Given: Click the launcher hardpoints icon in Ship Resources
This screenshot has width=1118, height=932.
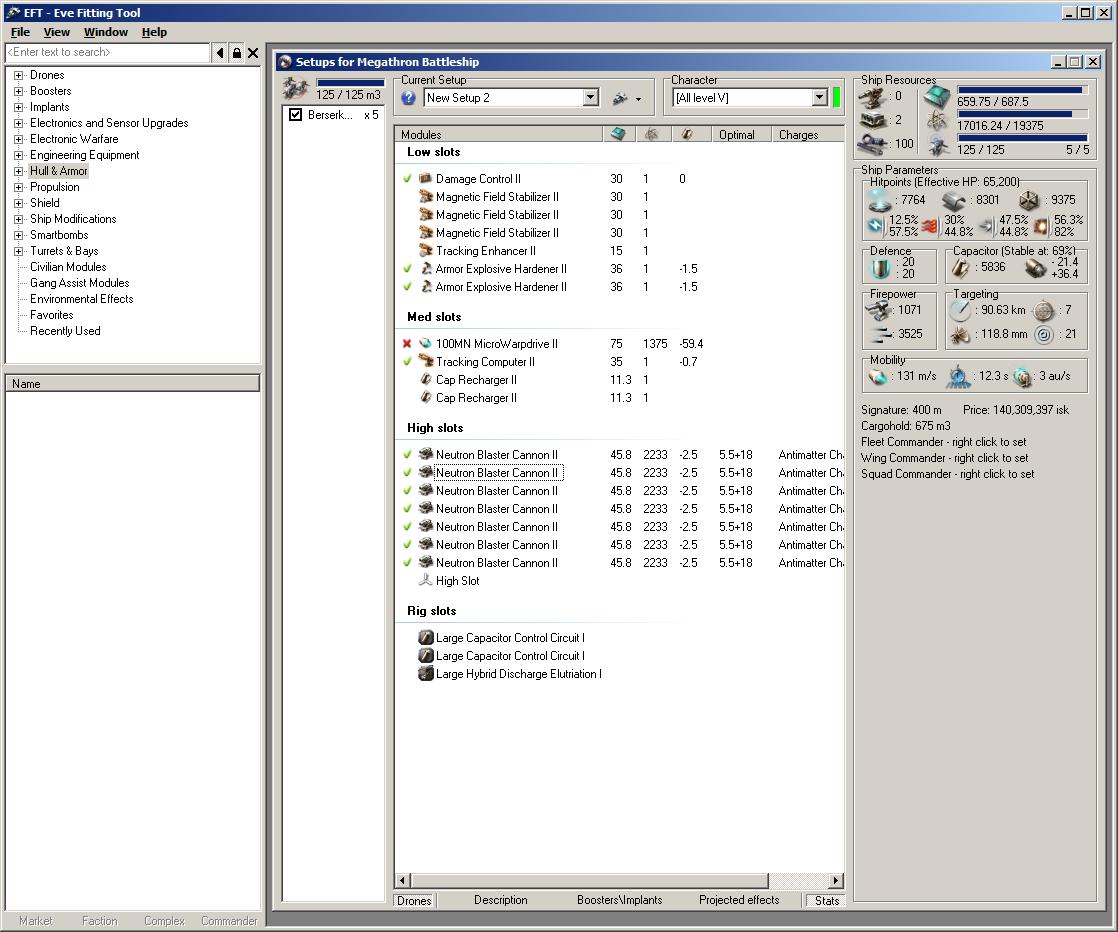Looking at the screenshot, I should click(x=871, y=120).
